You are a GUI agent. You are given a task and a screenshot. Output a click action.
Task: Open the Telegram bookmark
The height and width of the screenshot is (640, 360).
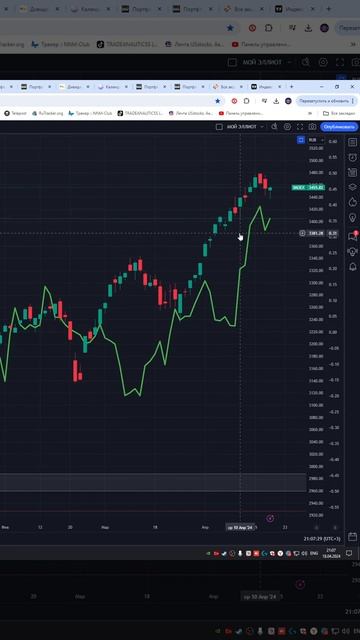coord(16,113)
